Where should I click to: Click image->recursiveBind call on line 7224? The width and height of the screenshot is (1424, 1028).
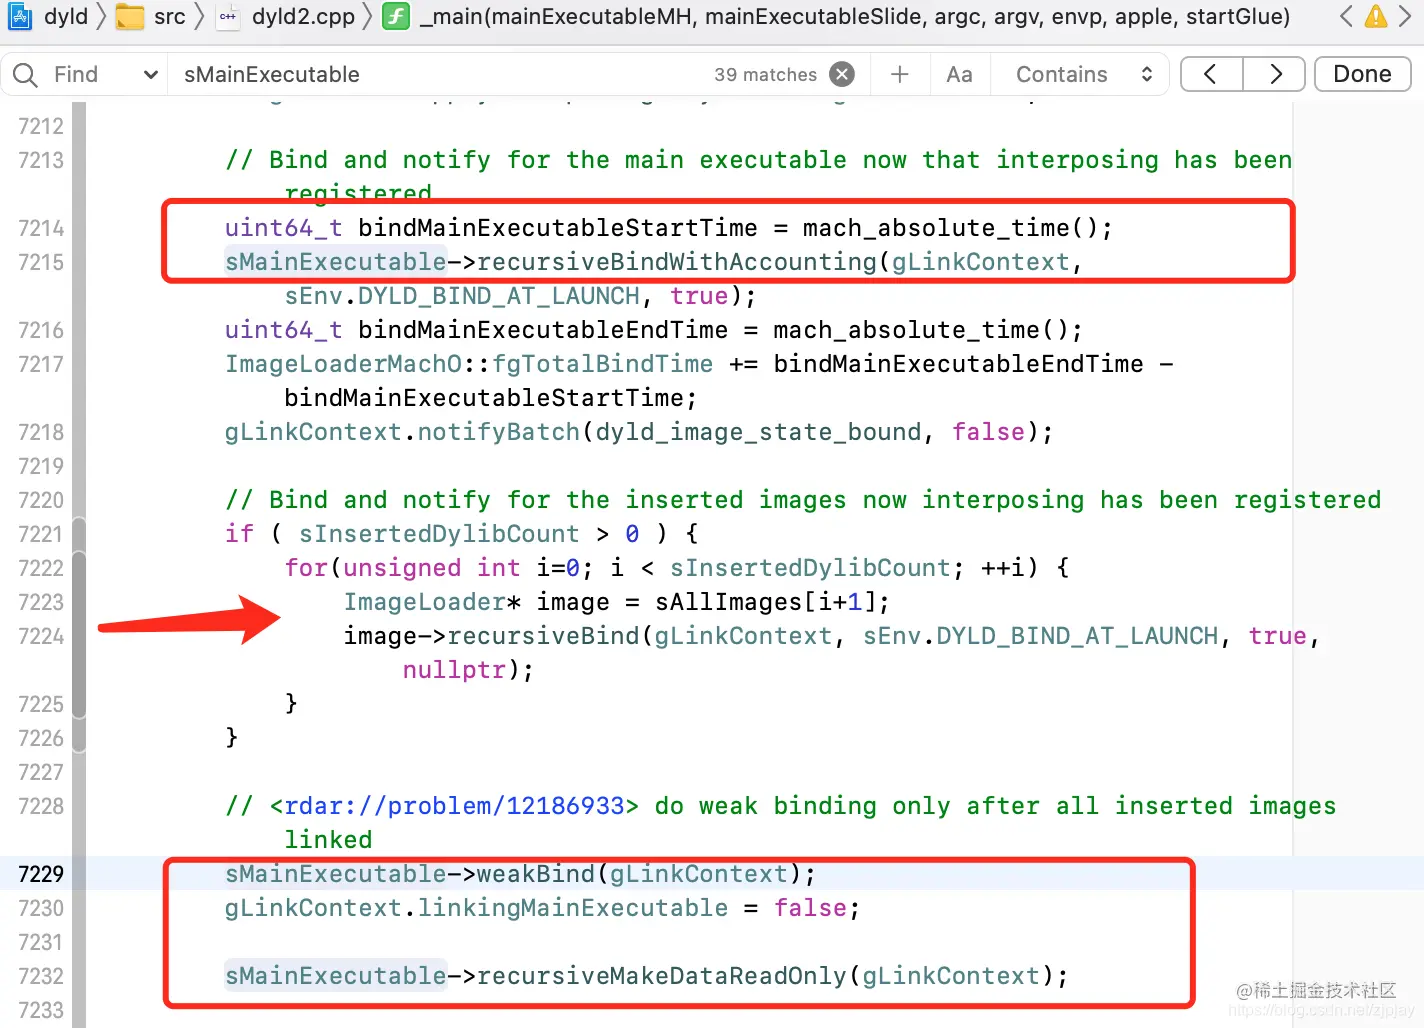pos(491,636)
